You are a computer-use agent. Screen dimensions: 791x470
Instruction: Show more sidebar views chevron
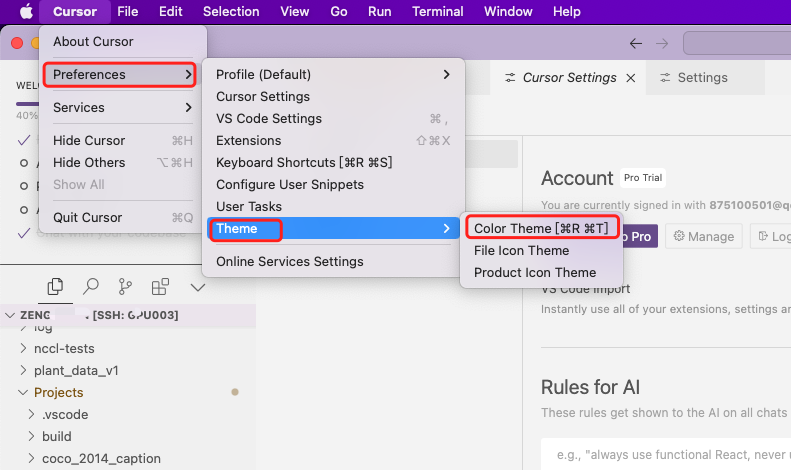coord(198,287)
